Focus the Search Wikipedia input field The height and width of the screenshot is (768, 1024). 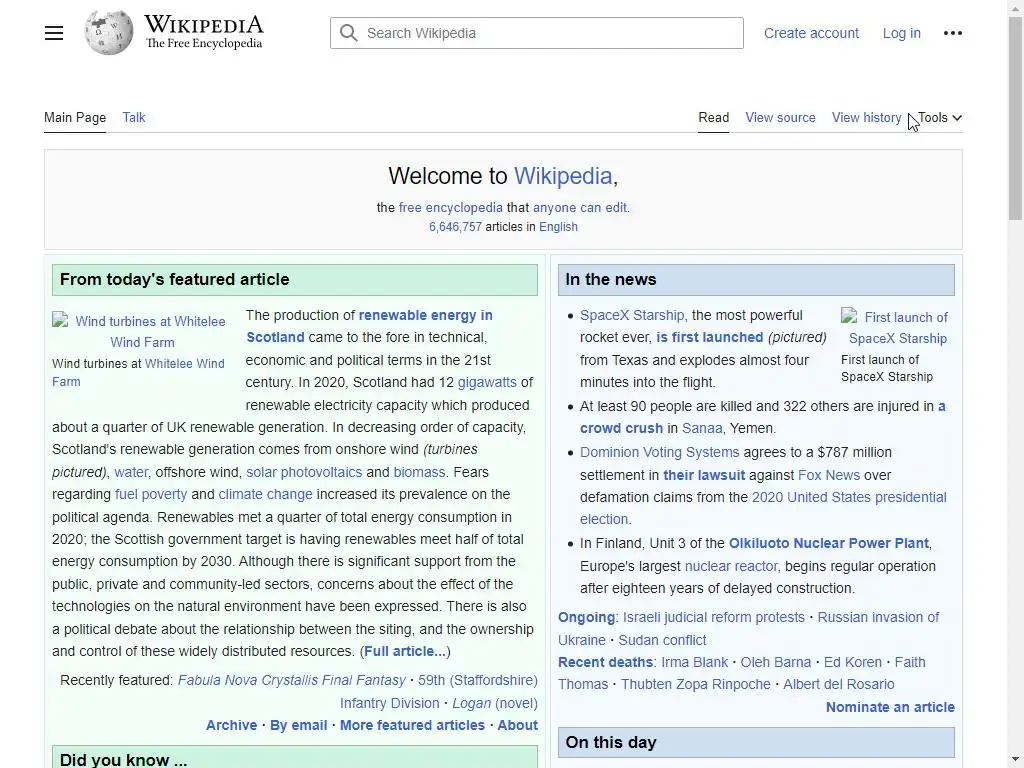point(537,33)
